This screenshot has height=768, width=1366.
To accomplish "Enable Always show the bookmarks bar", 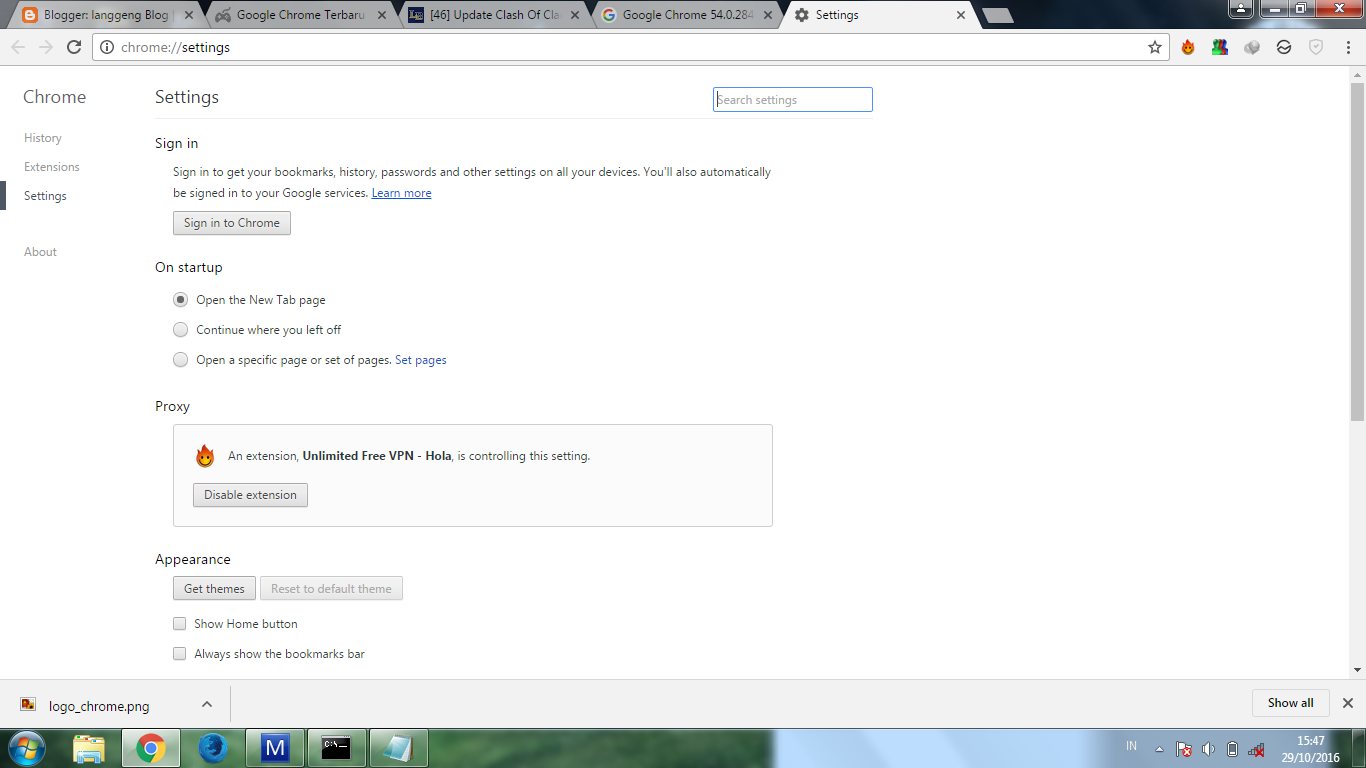I will click(180, 654).
